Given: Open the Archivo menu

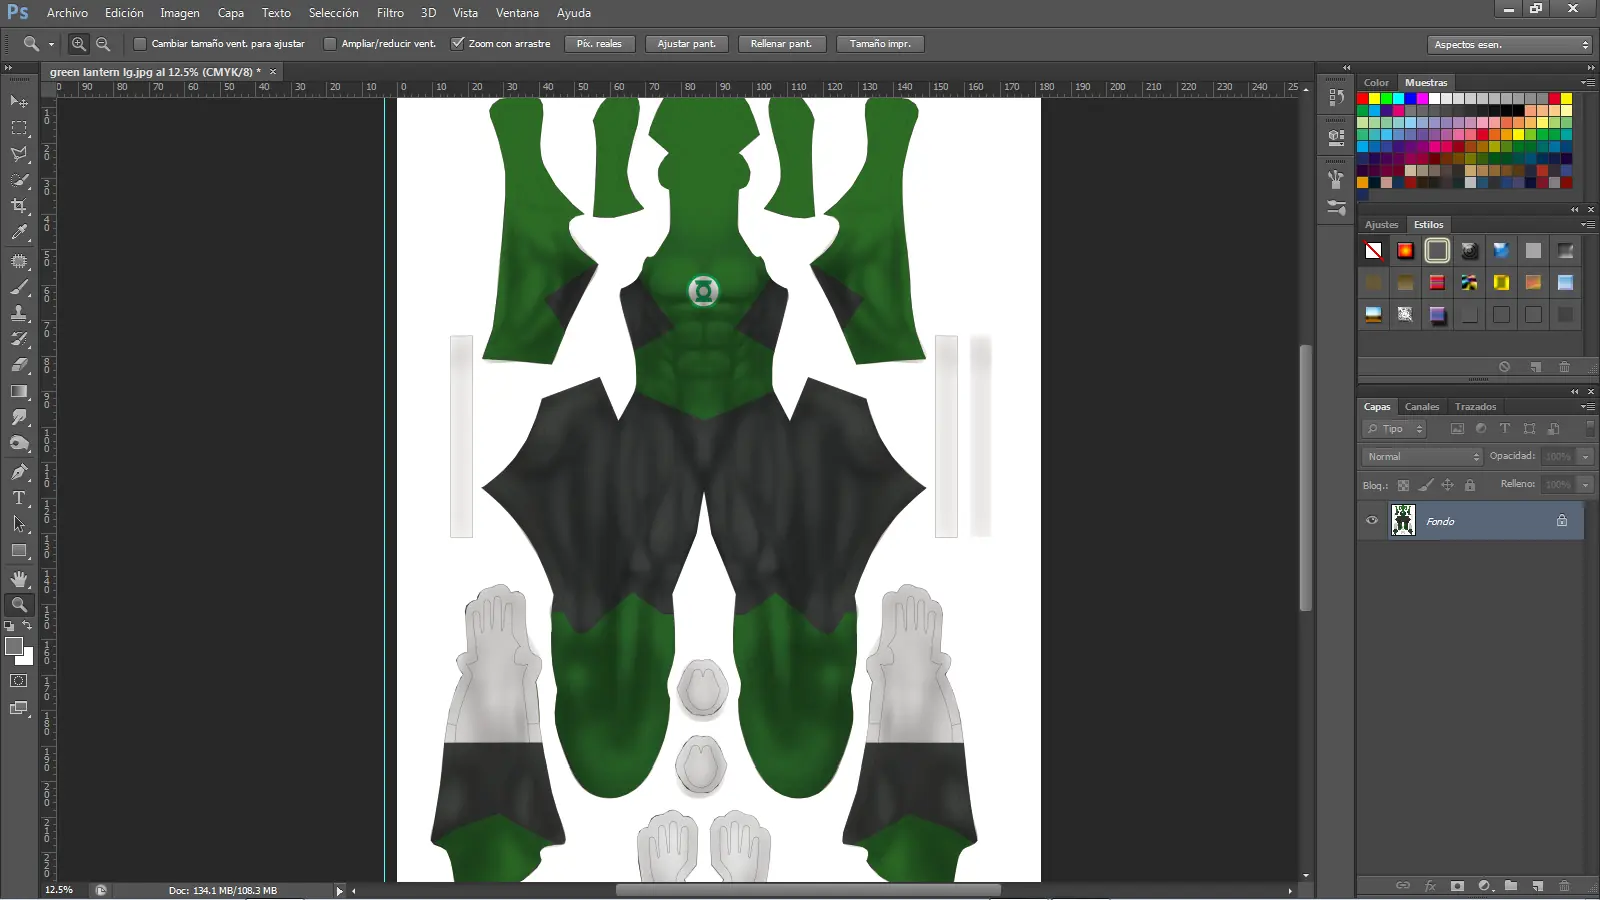Looking at the screenshot, I should tap(67, 13).
